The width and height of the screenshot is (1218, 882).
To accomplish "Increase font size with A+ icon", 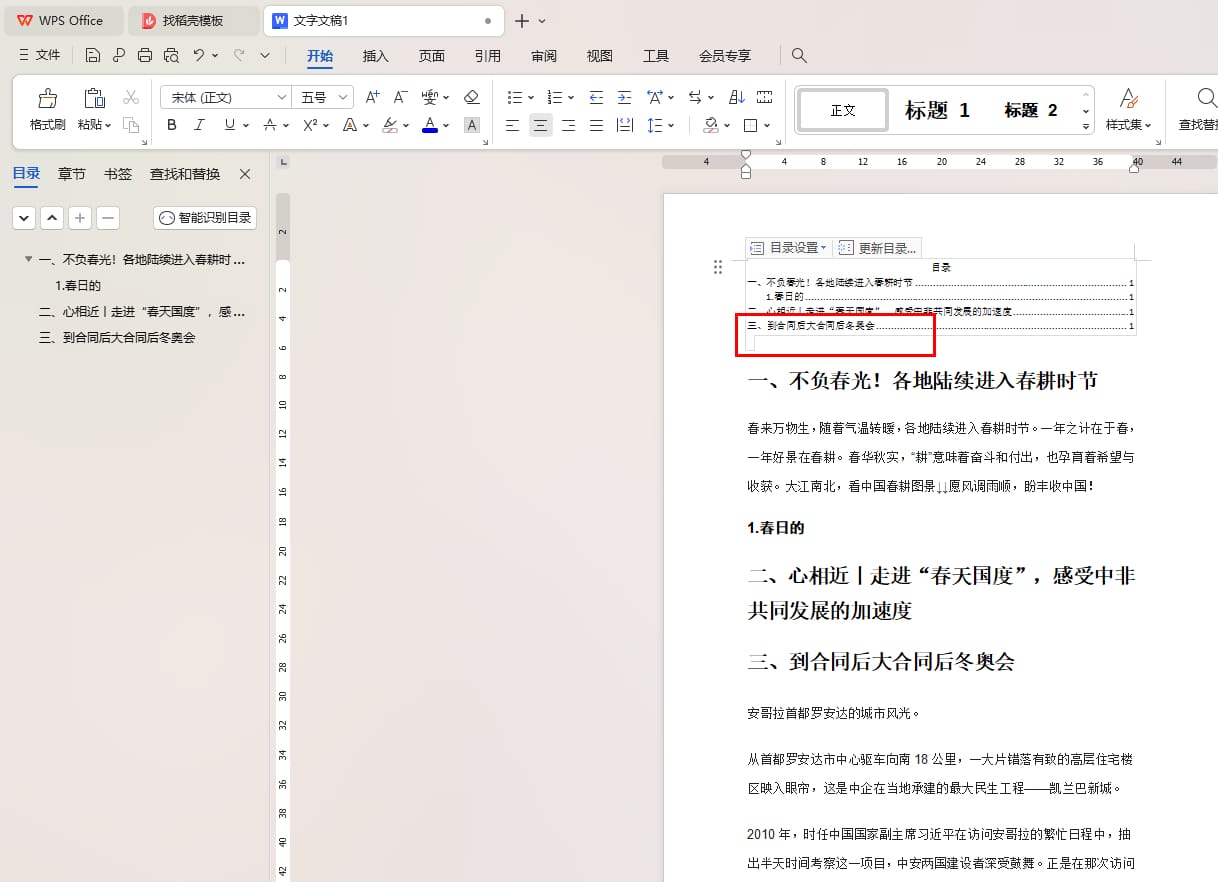I will 372,97.
